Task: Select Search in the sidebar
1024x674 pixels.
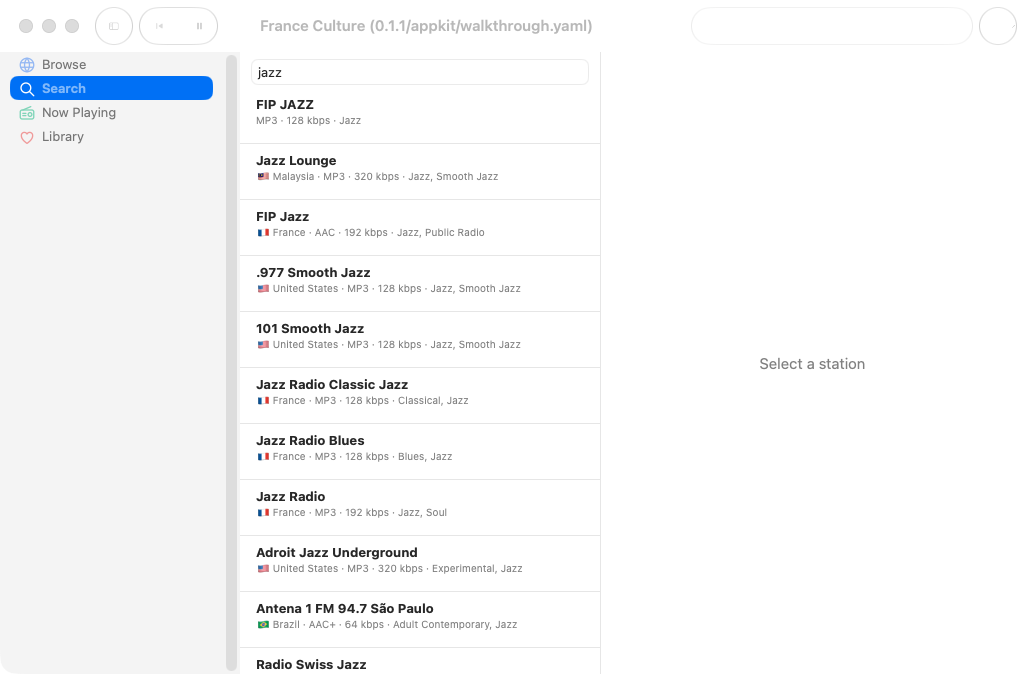Action: [111, 88]
